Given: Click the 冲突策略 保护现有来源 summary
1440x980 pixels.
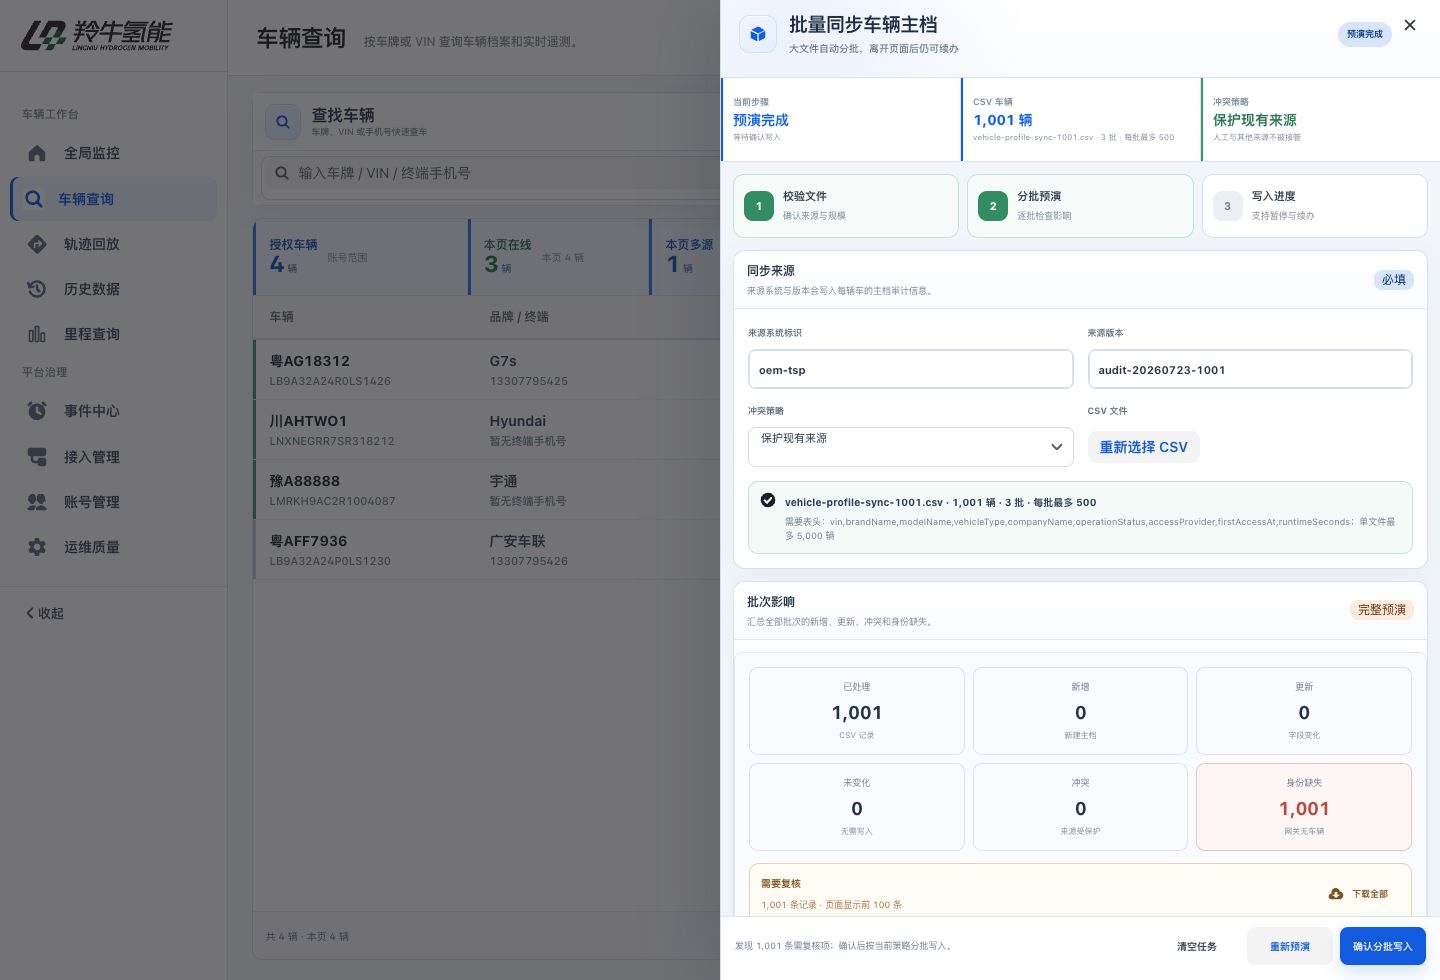Looking at the screenshot, I should (x=1320, y=119).
